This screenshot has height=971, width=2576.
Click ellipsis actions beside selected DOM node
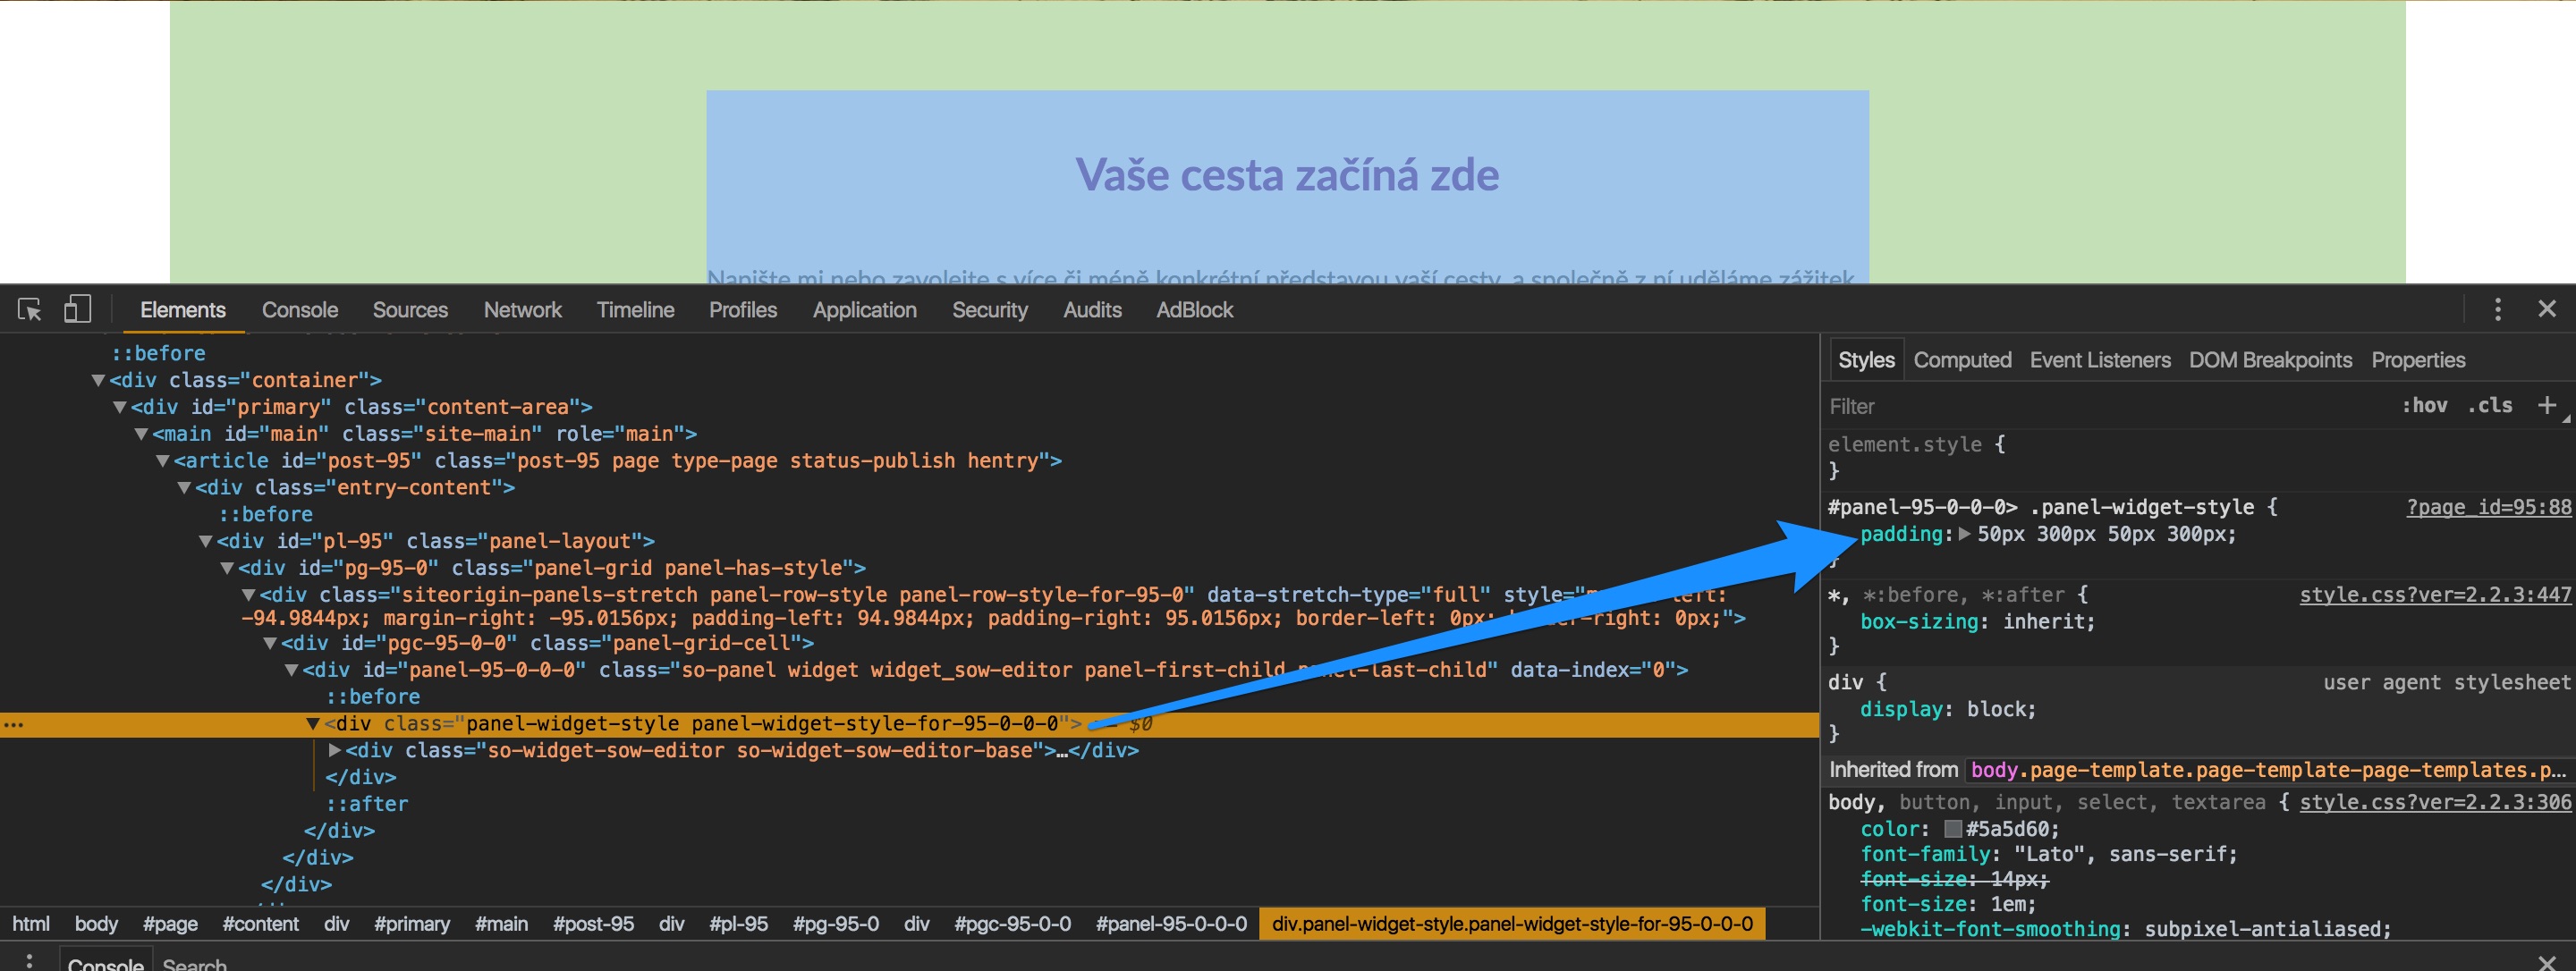pyautogui.click(x=14, y=724)
